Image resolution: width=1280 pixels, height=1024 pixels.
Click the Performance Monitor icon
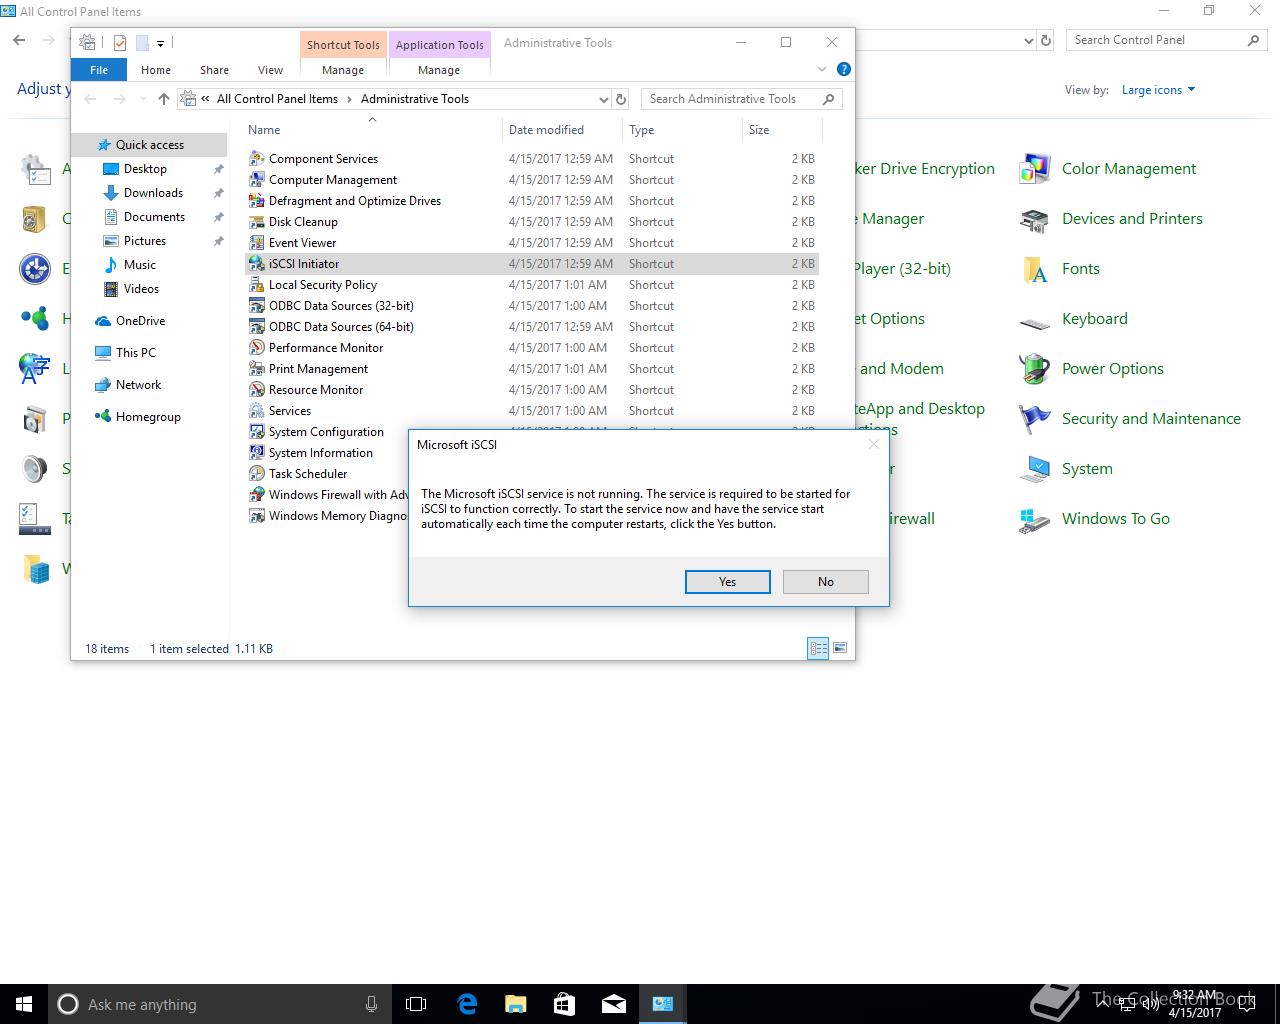coord(257,348)
